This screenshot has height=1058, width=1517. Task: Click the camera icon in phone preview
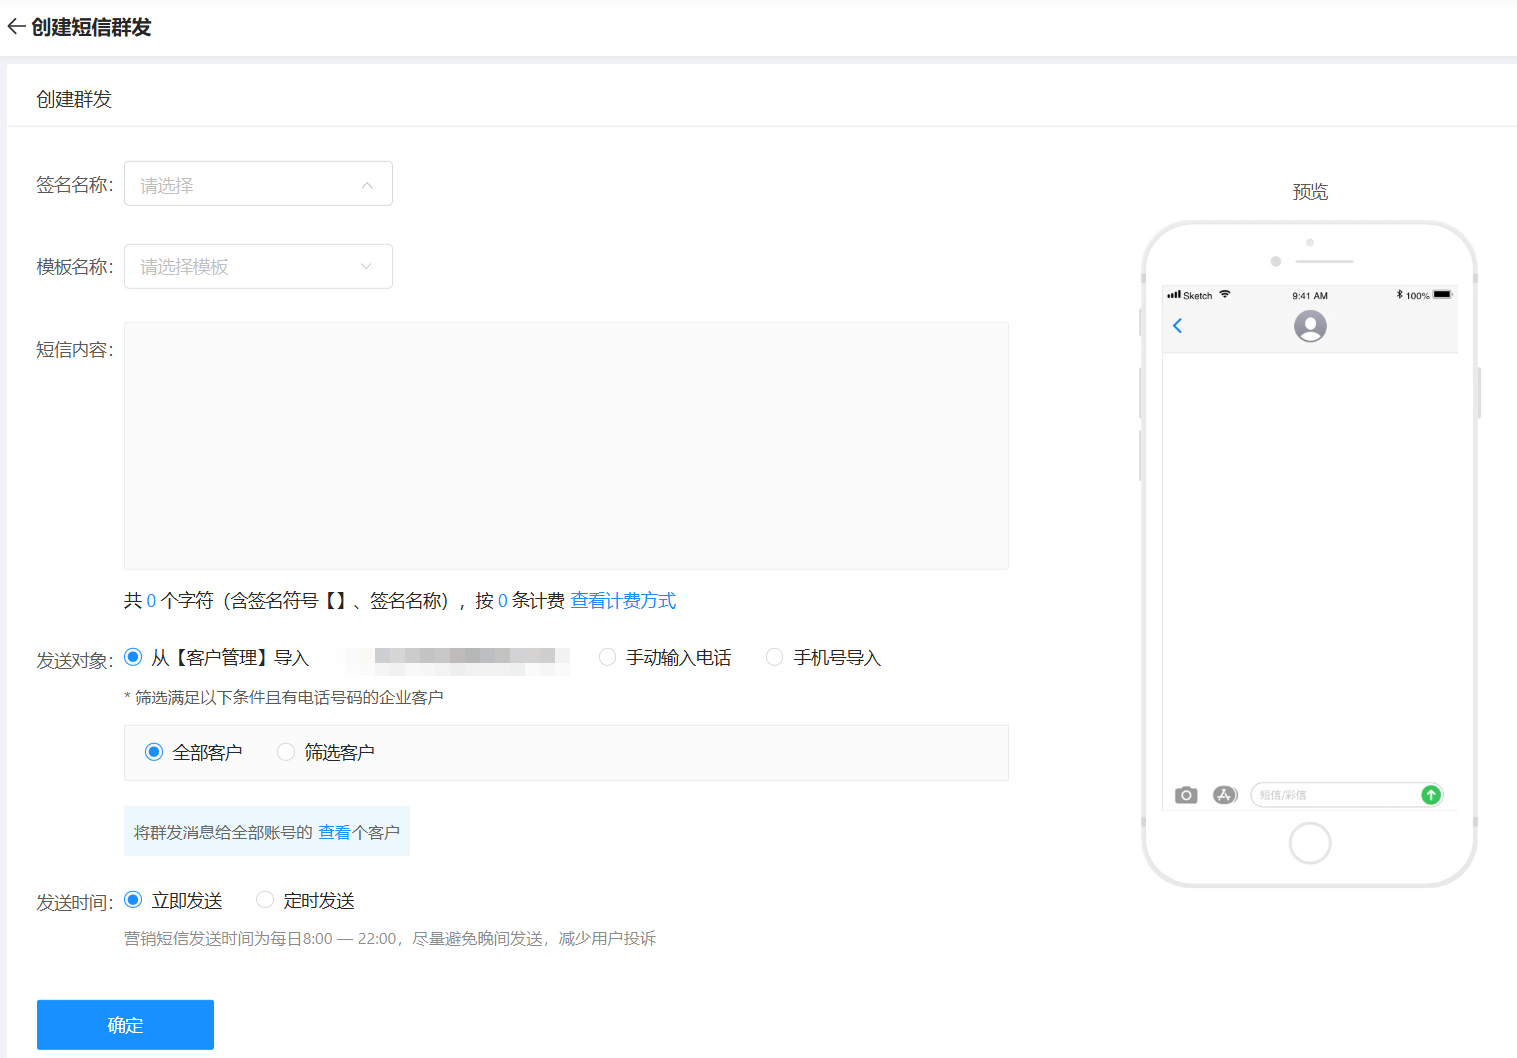click(x=1185, y=795)
